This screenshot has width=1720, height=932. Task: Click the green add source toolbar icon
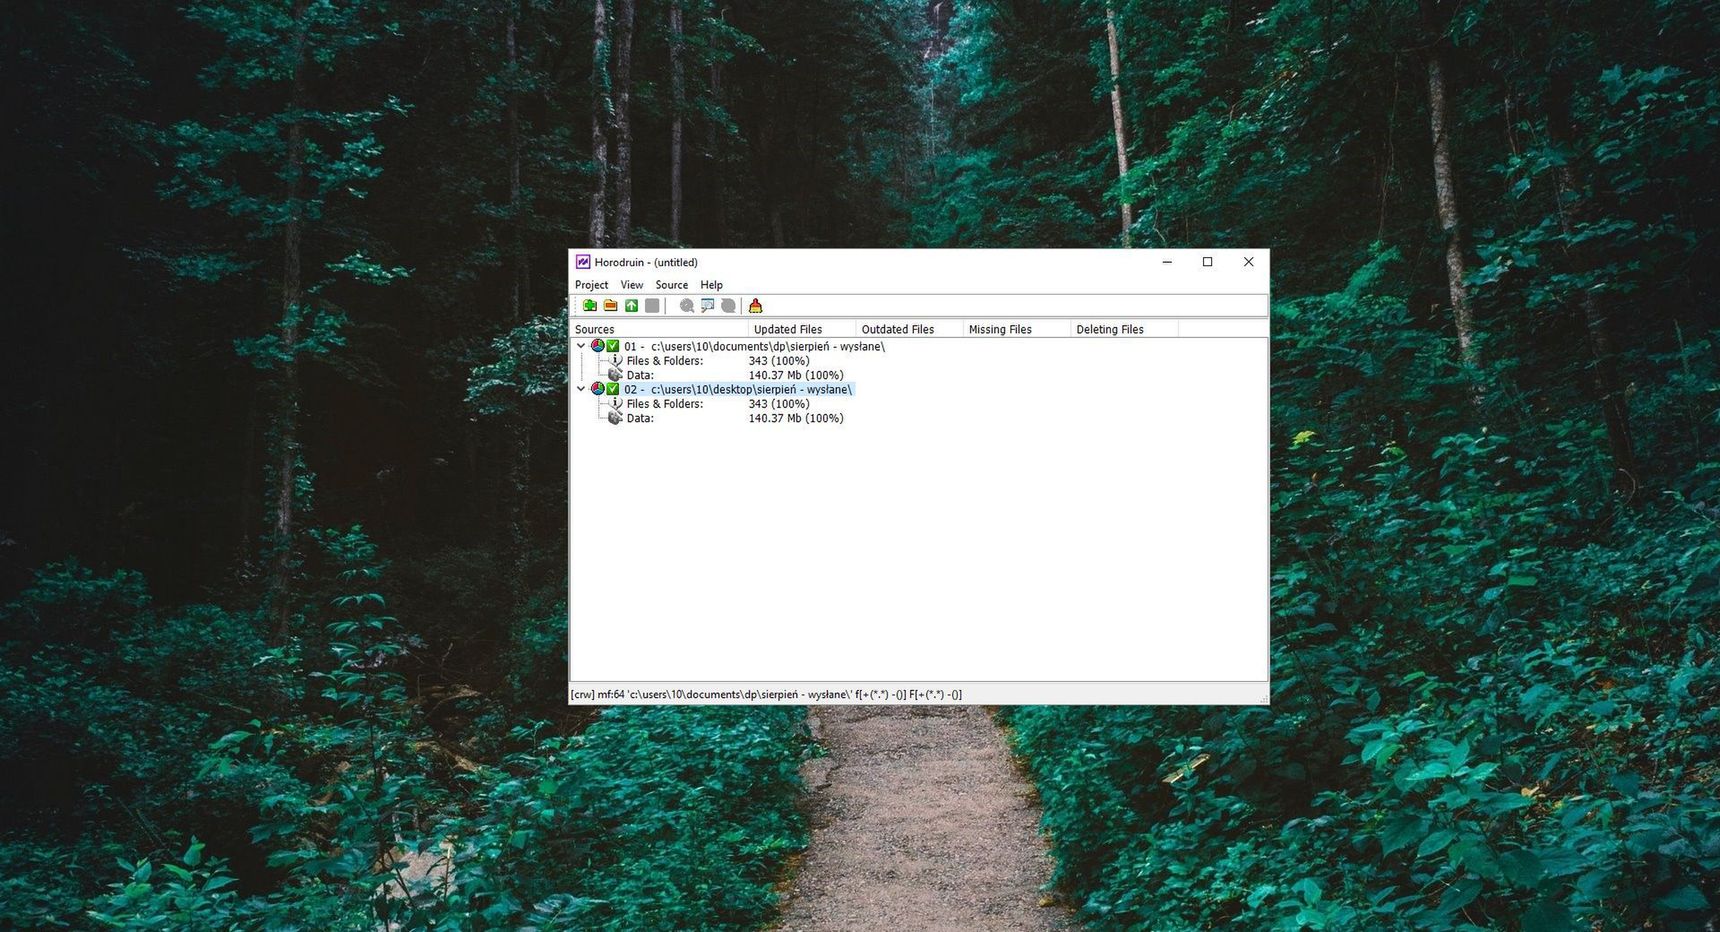[590, 306]
